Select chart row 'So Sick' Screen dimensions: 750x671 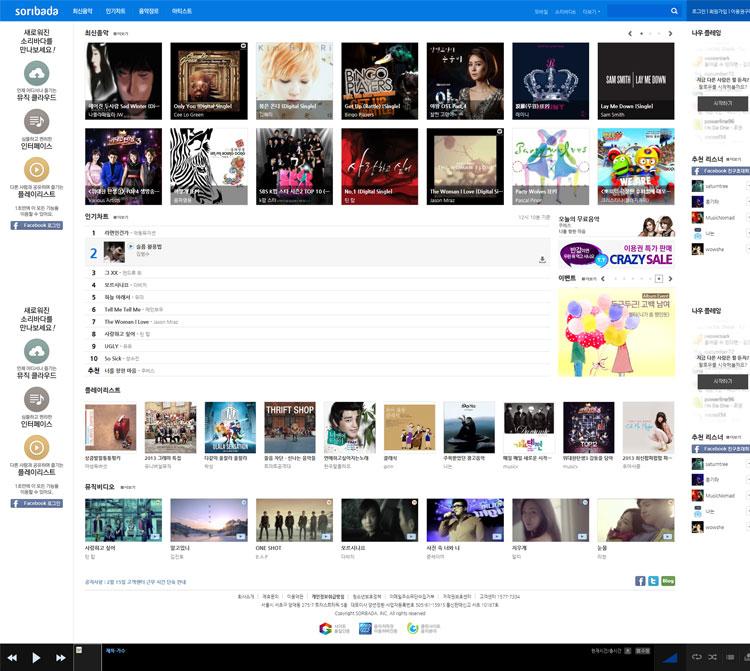pyautogui.click(x=318, y=358)
